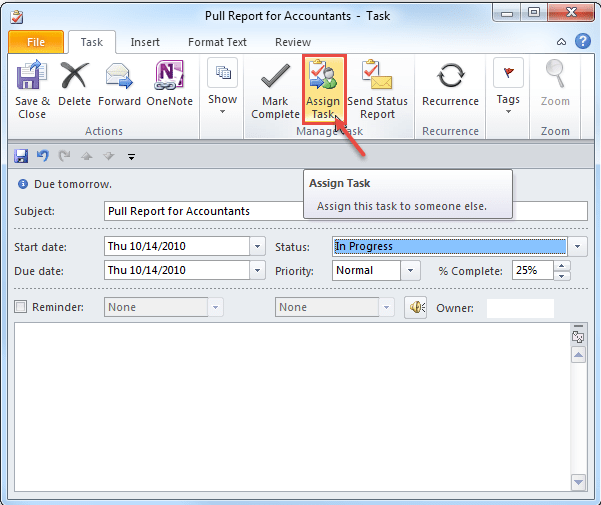The image size is (601, 505).
Task: Click the Normal priority value box
Action: tap(366, 271)
